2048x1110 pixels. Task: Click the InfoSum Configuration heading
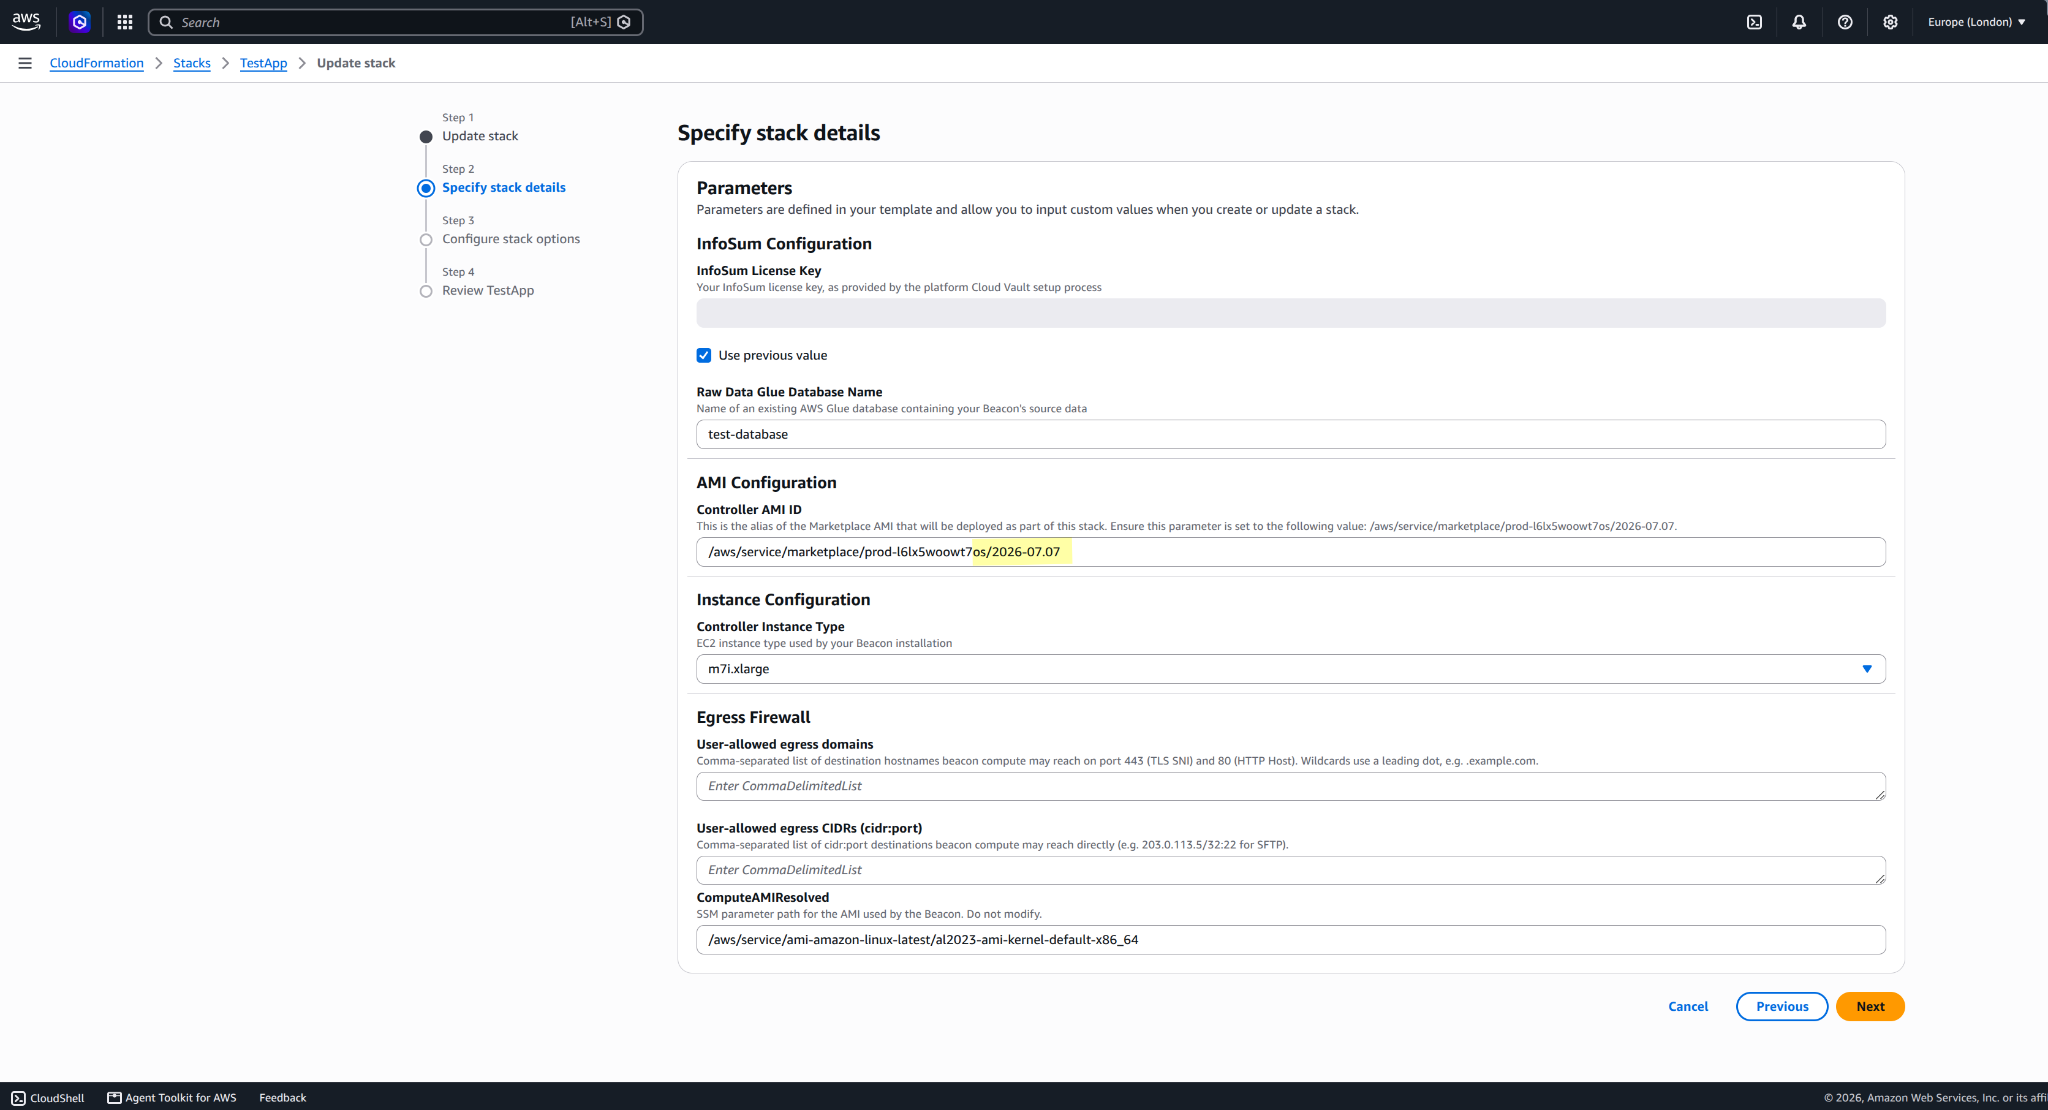click(784, 244)
